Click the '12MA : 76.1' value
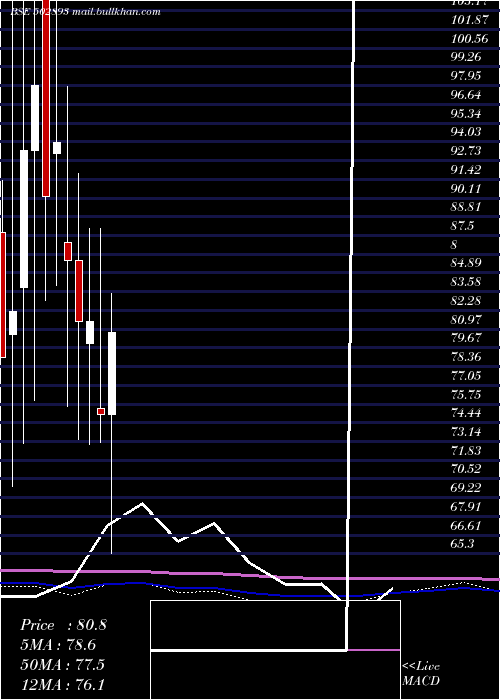The height and width of the screenshot is (700, 500). click(62, 684)
